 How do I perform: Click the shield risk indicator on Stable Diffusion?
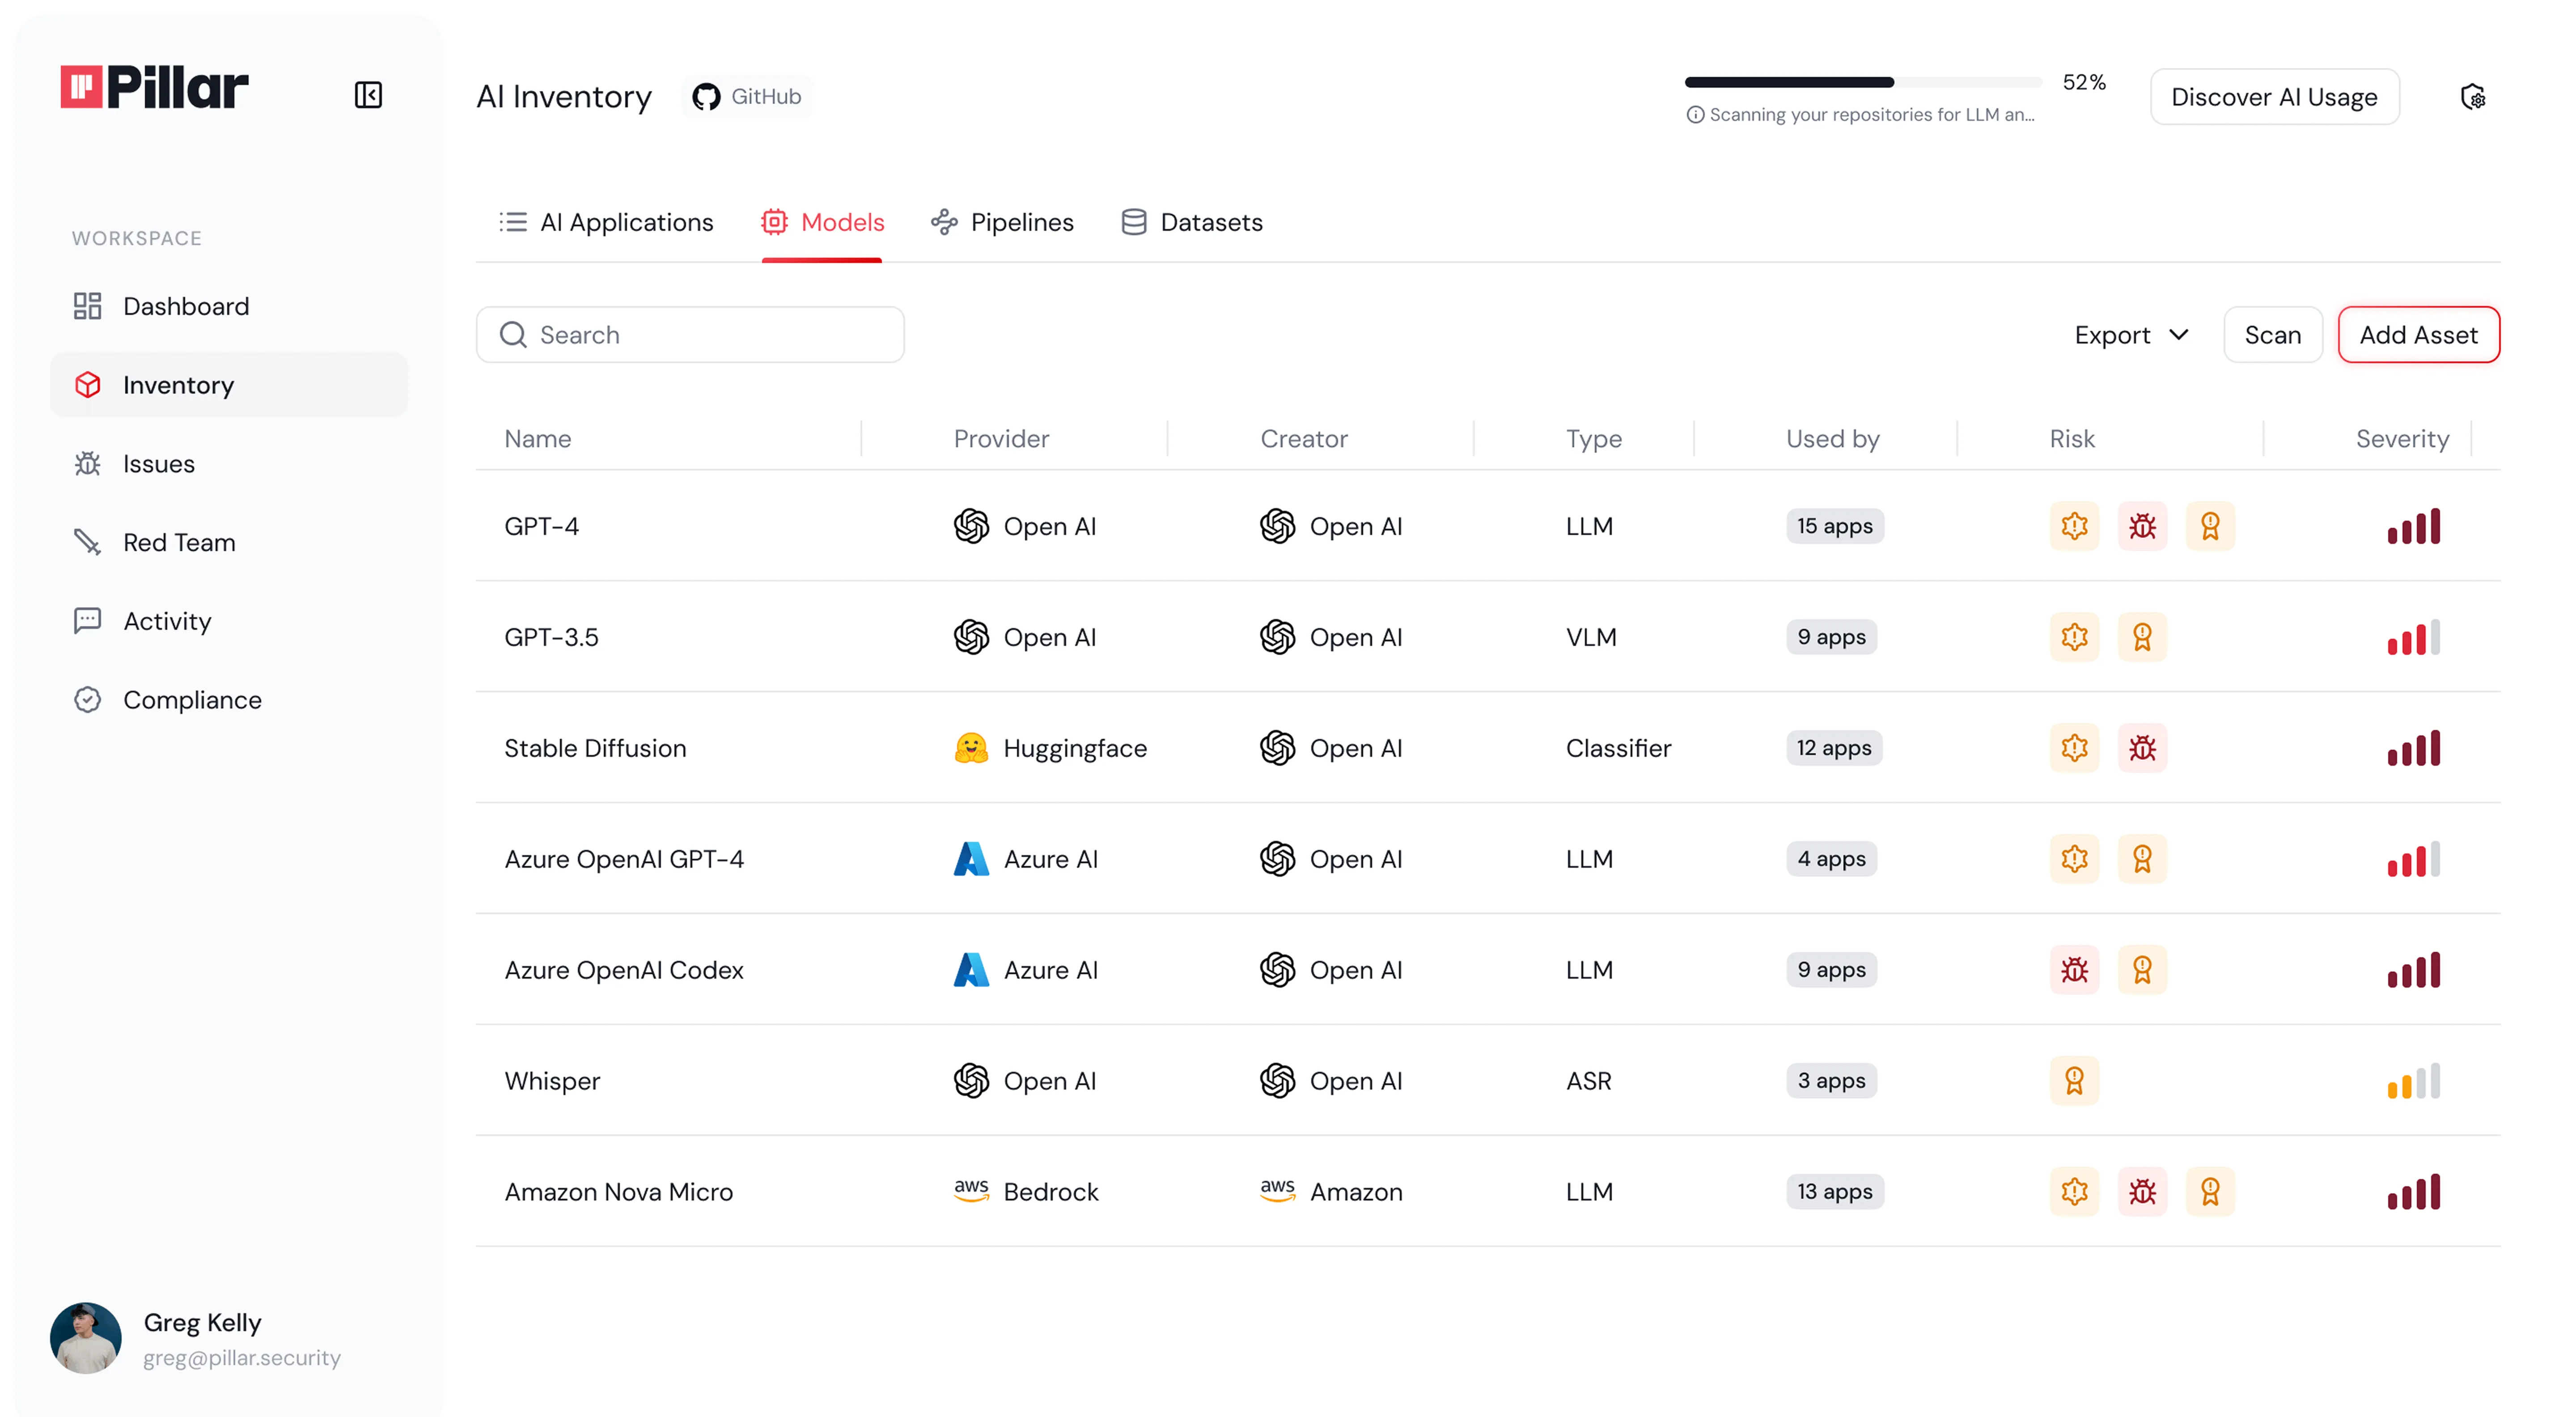(2074, 747)
